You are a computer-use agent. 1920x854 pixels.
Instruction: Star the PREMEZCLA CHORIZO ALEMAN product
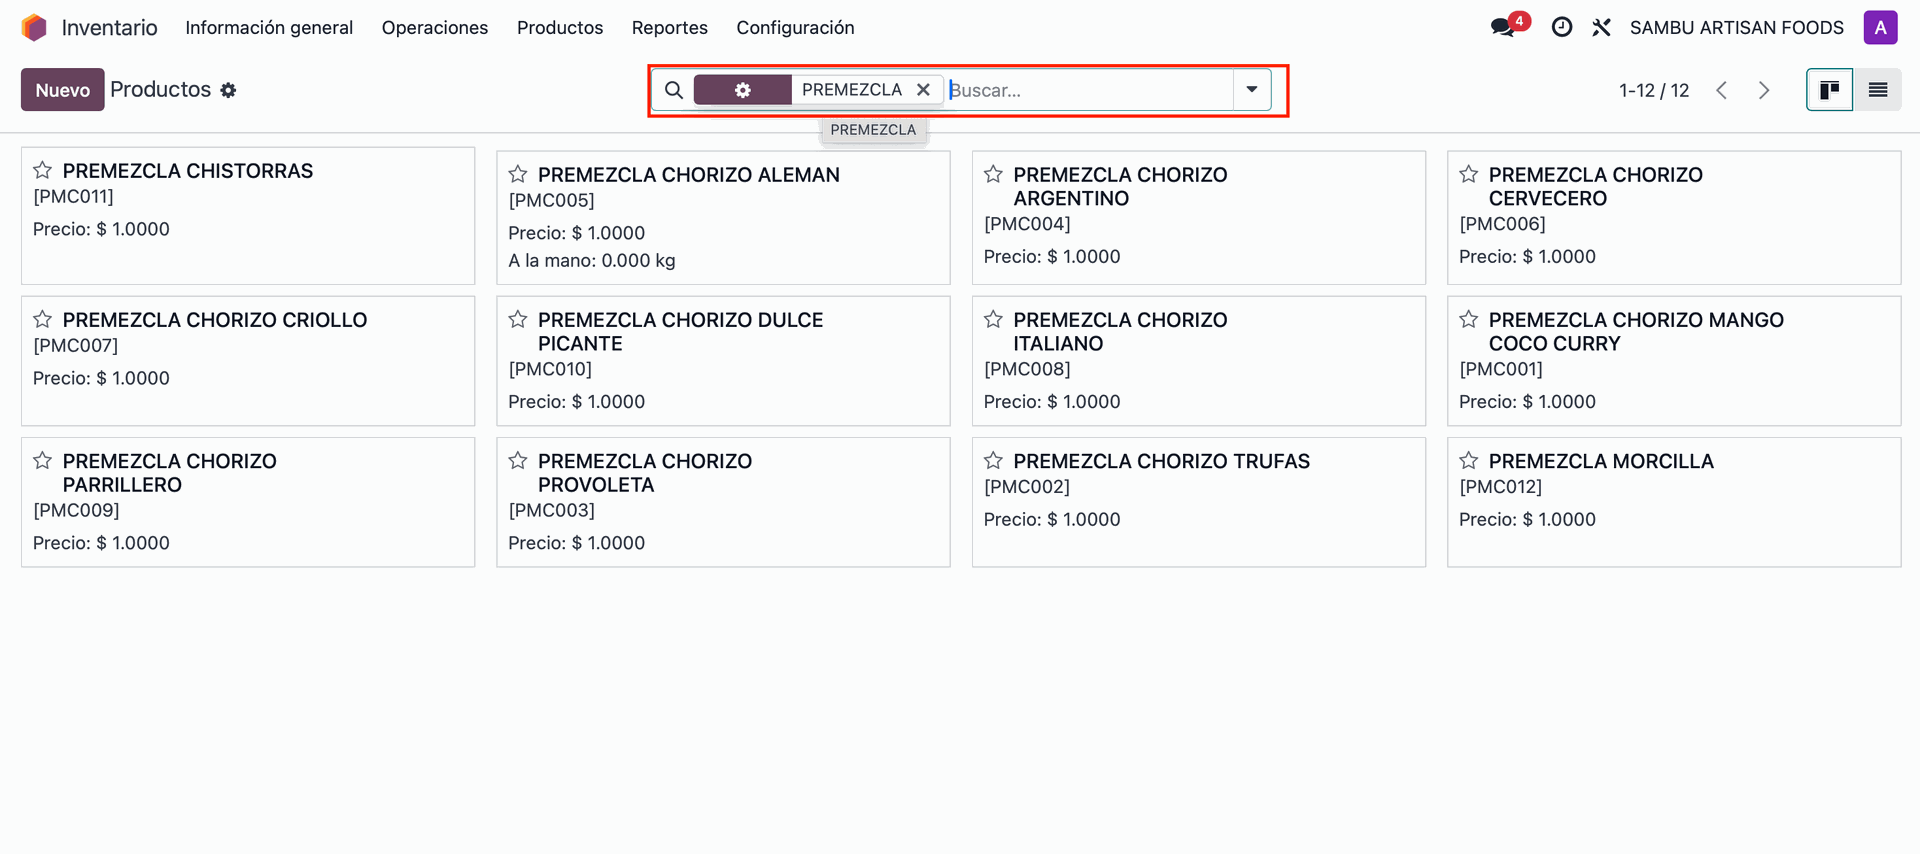point(518,175)
